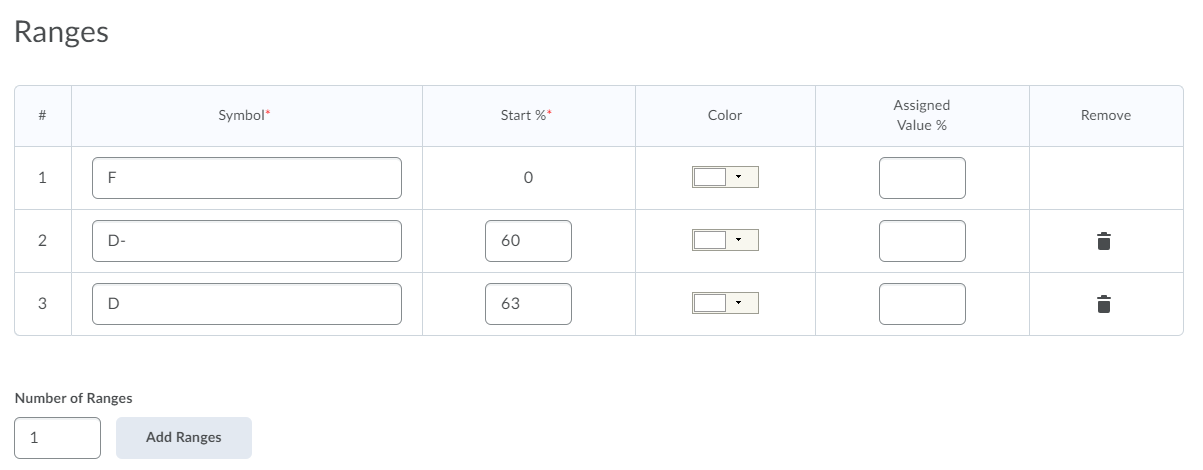Image resolution: width=1203 pixels, height=470 pixels.
Task: Click the white color swatch in D- row
Action: 709,240
